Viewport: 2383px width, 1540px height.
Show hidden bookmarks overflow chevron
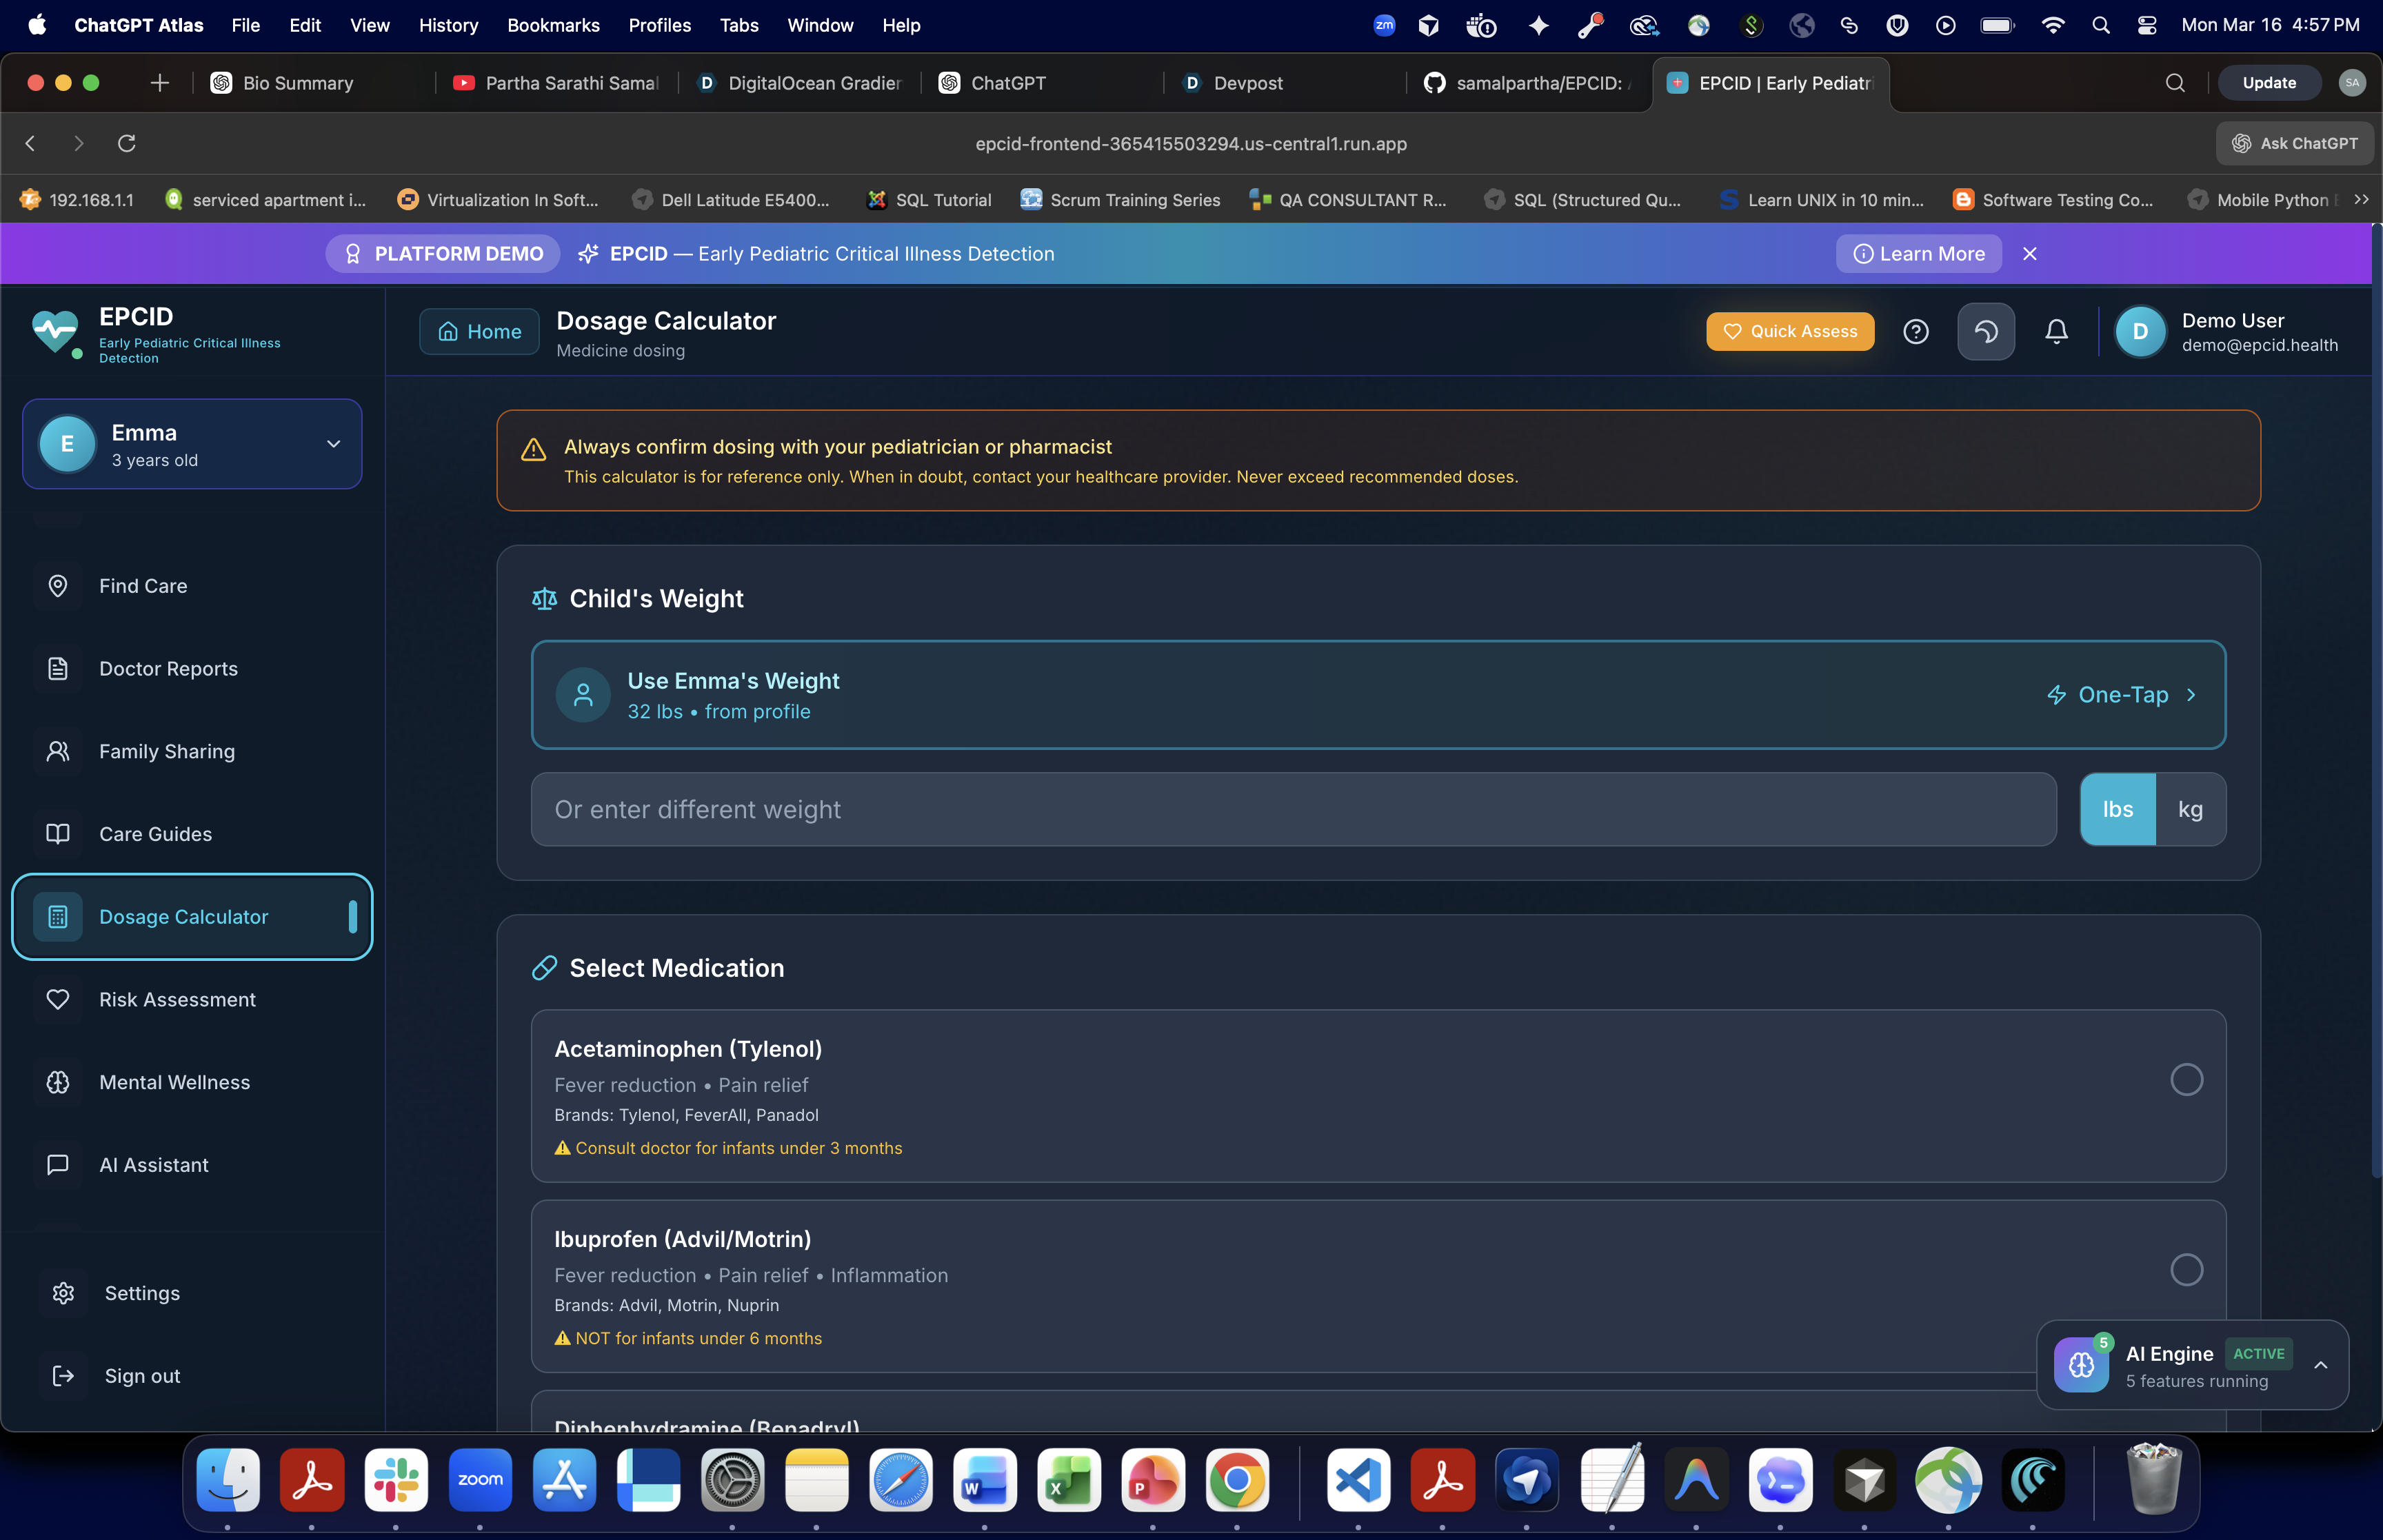[x=2361, y=200]
